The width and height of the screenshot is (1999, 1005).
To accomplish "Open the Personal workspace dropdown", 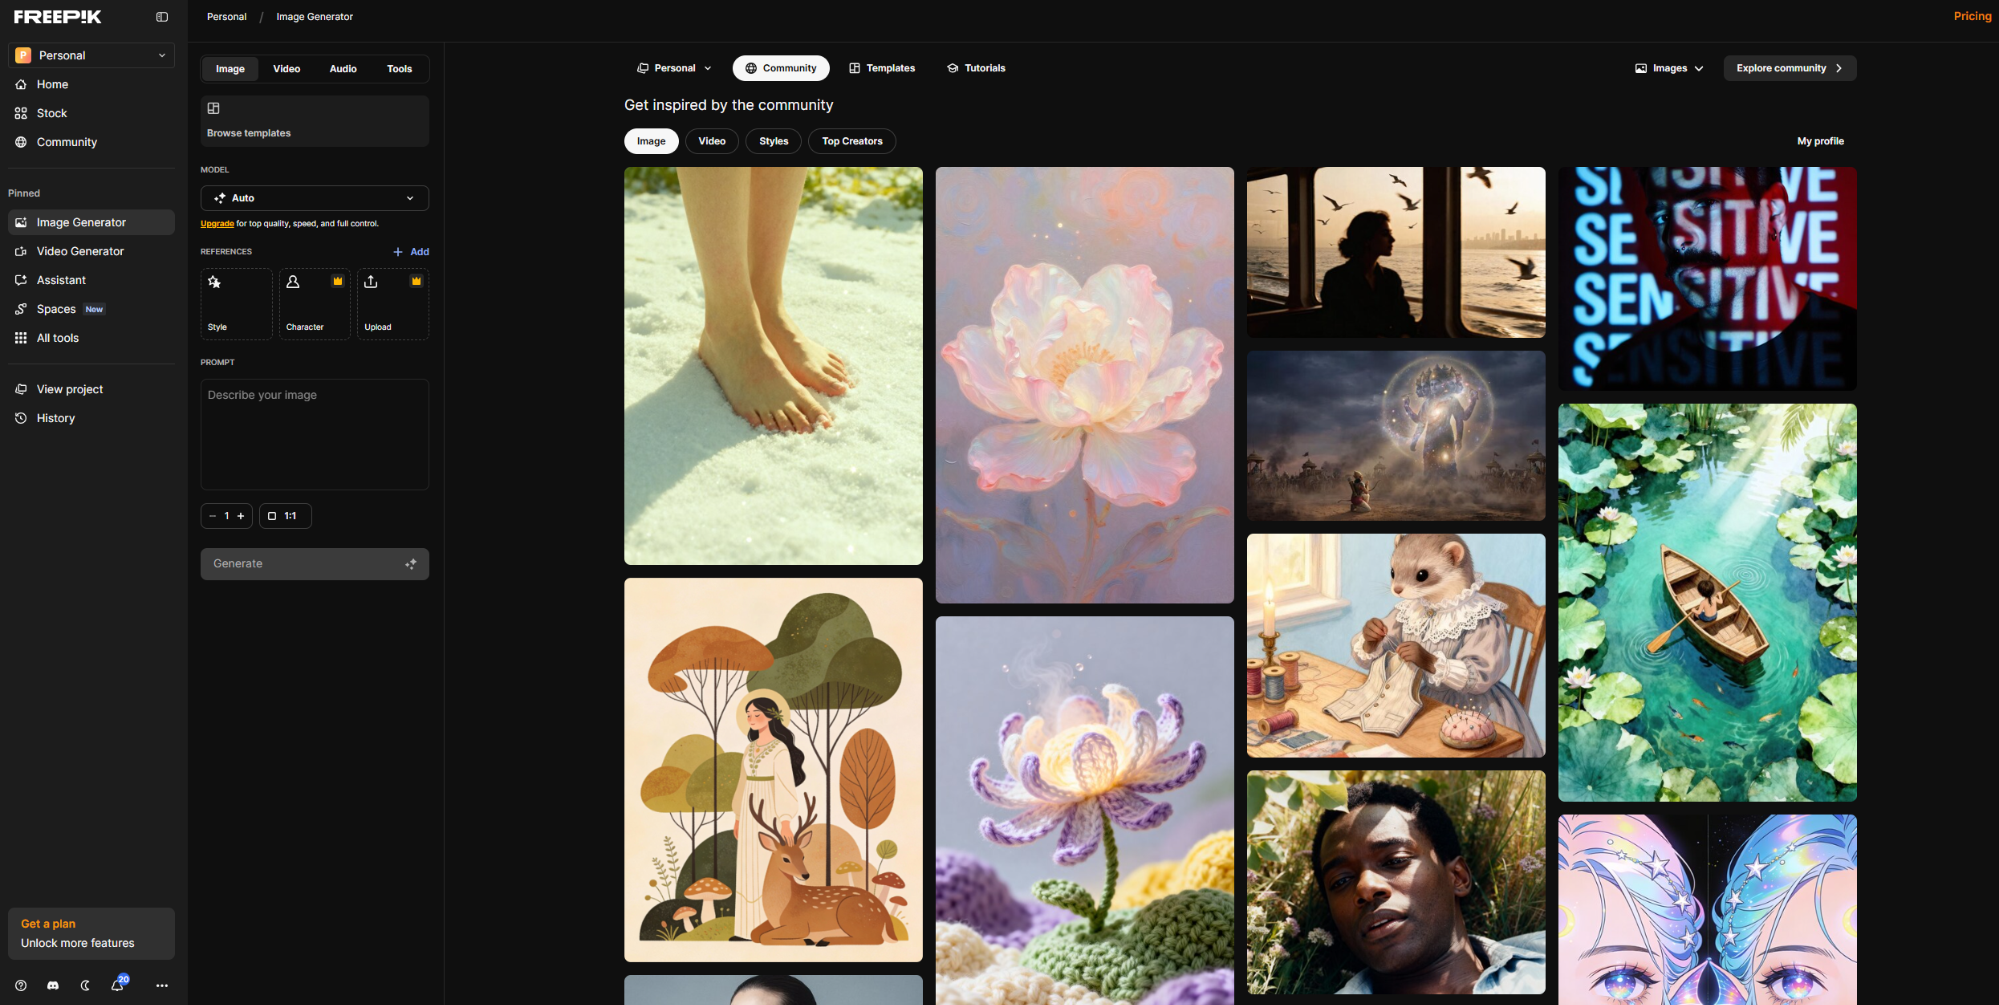I will tap(674, 67).
